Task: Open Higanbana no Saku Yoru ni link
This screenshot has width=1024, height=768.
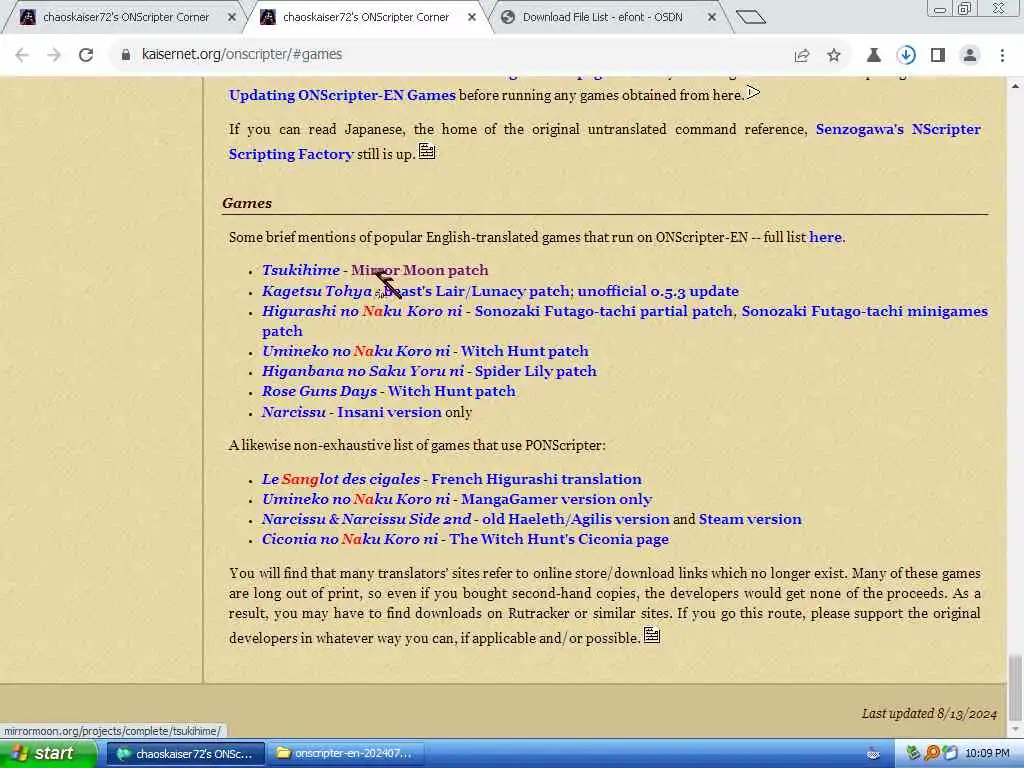Action: click(363, 372)
